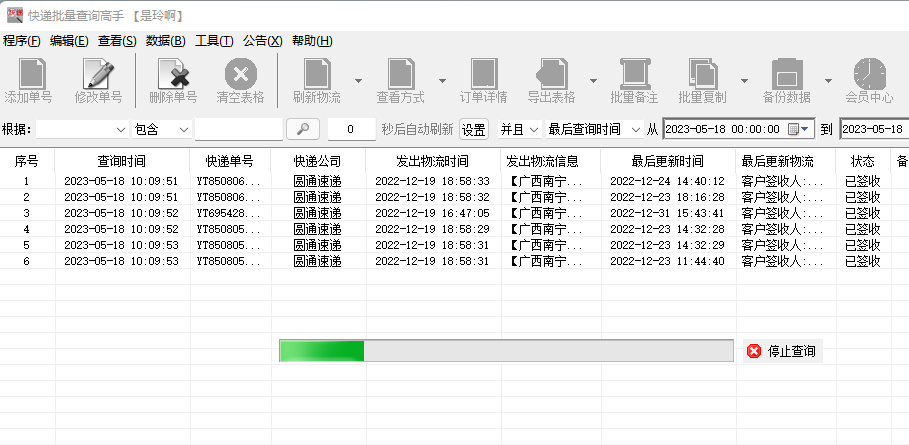Click sent time 2022-12-19 16:47:05
Viewport: 909px width, 445px height.
point(432,213)
